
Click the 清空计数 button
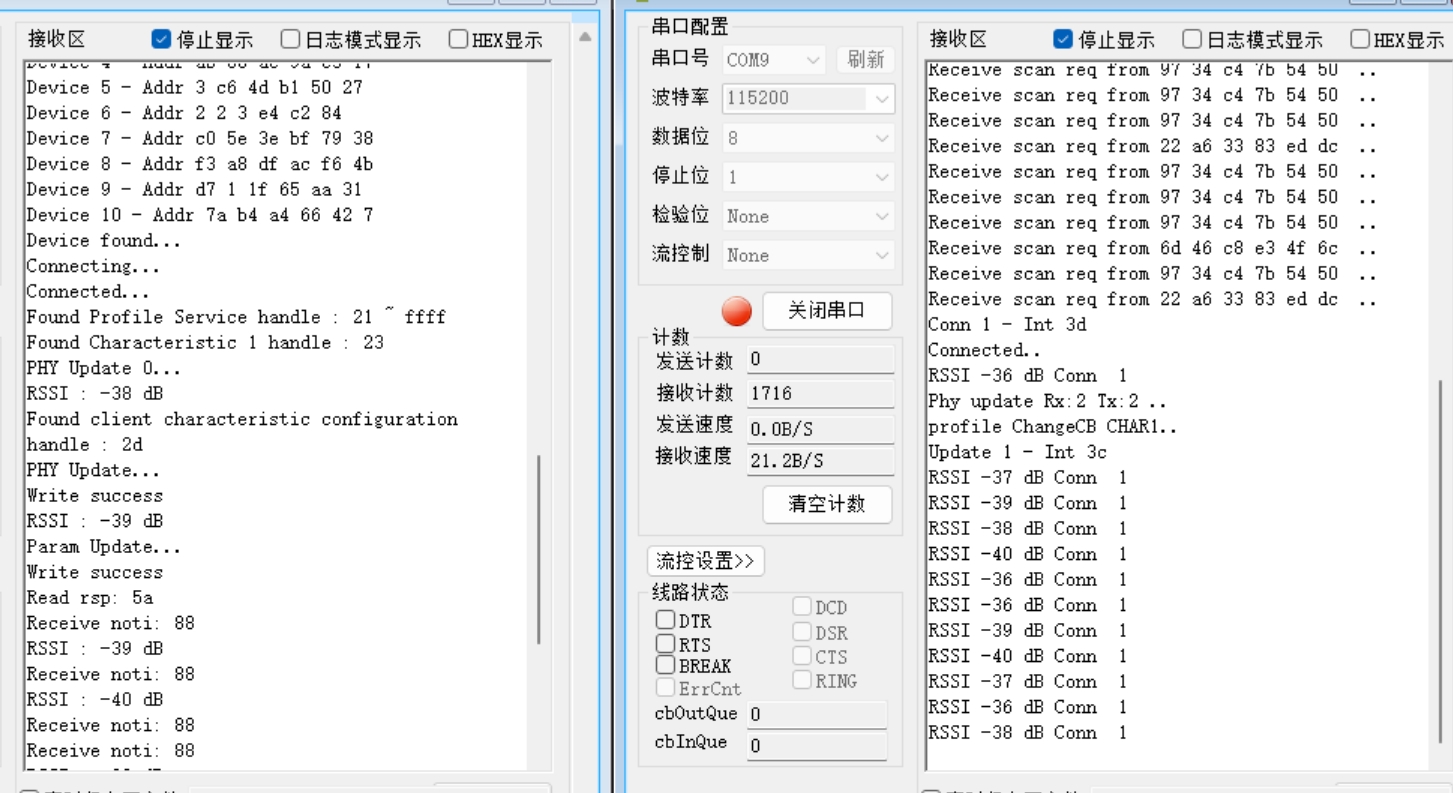[x=826, y=504]
